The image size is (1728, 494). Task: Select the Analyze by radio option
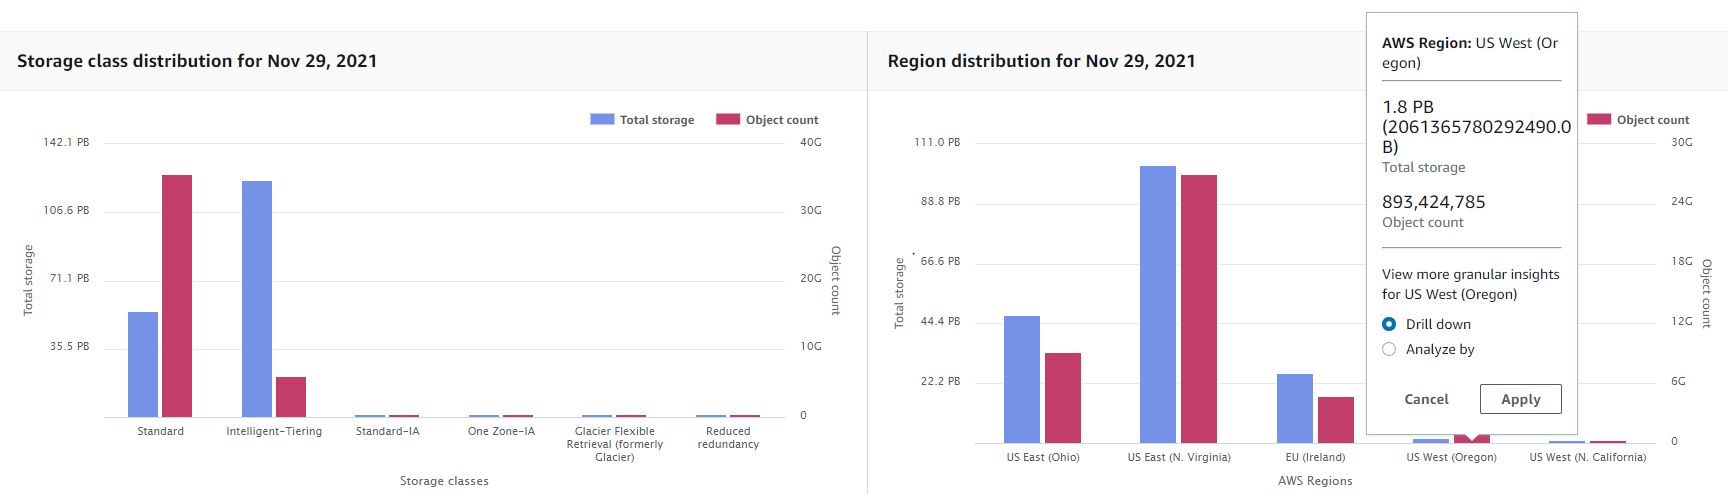pos(1389,349)
